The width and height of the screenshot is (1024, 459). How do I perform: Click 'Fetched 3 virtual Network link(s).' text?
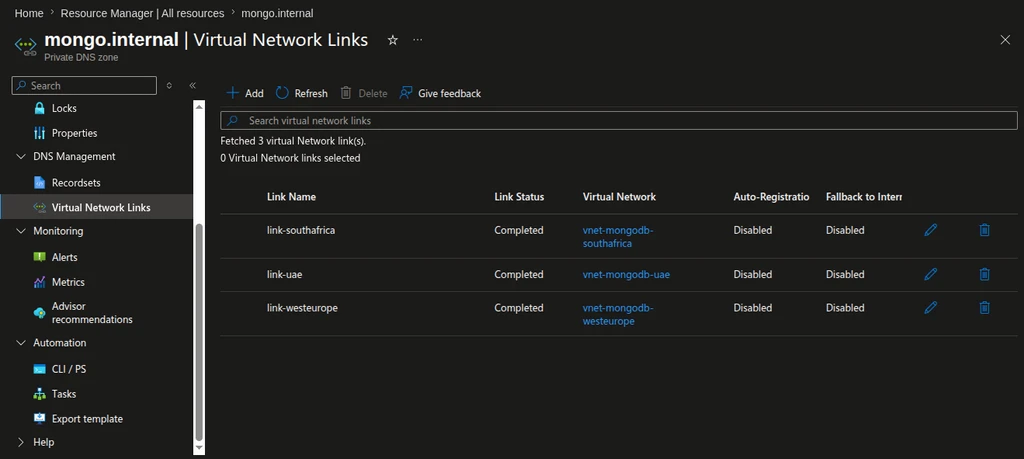point(293,140)
